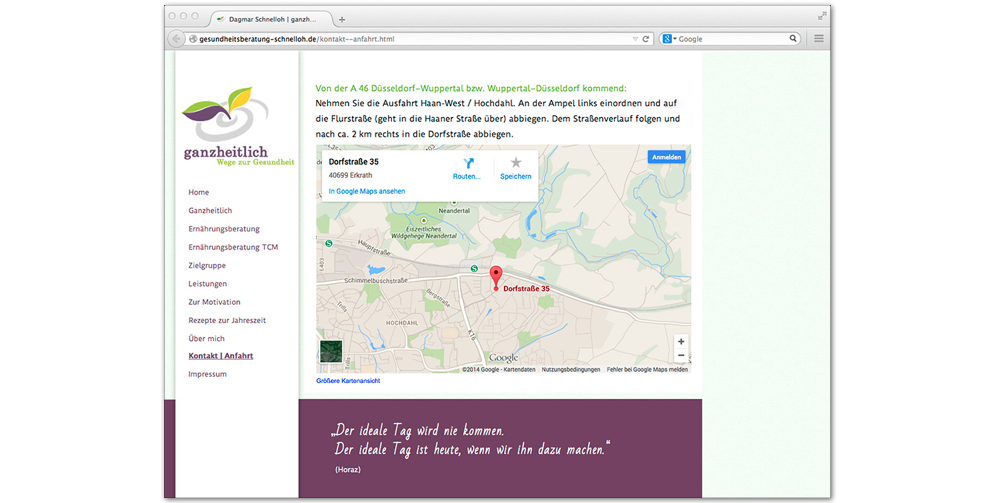Image resolution: width=995 pixels, height=503 pixels.
Task: Expand the URL bar history dropdown arrow
Action: (634, 39)
